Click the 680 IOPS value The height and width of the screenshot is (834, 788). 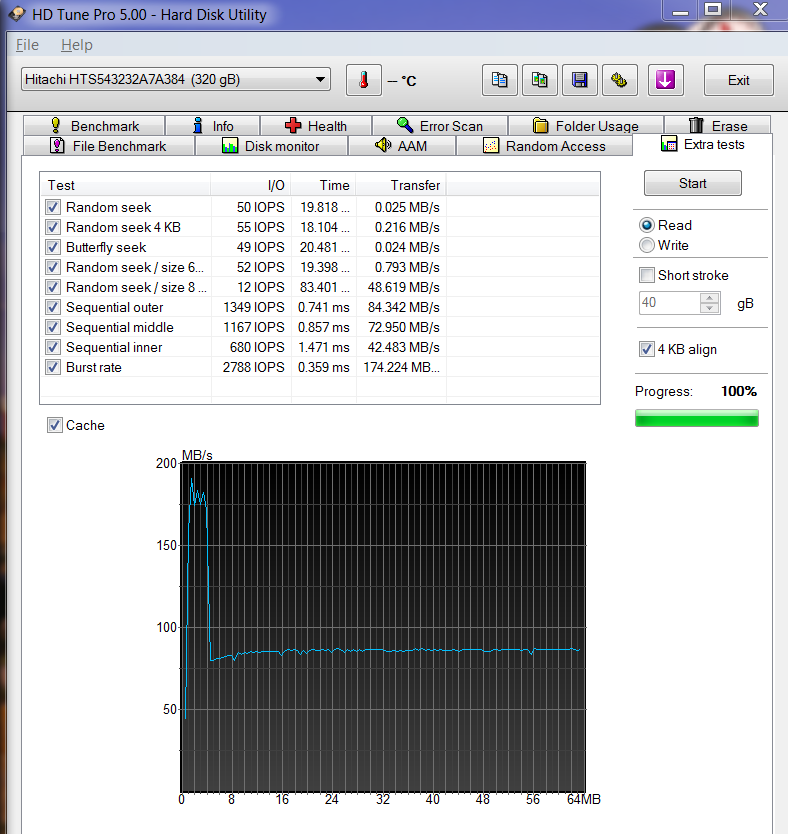tap(257, 347)
